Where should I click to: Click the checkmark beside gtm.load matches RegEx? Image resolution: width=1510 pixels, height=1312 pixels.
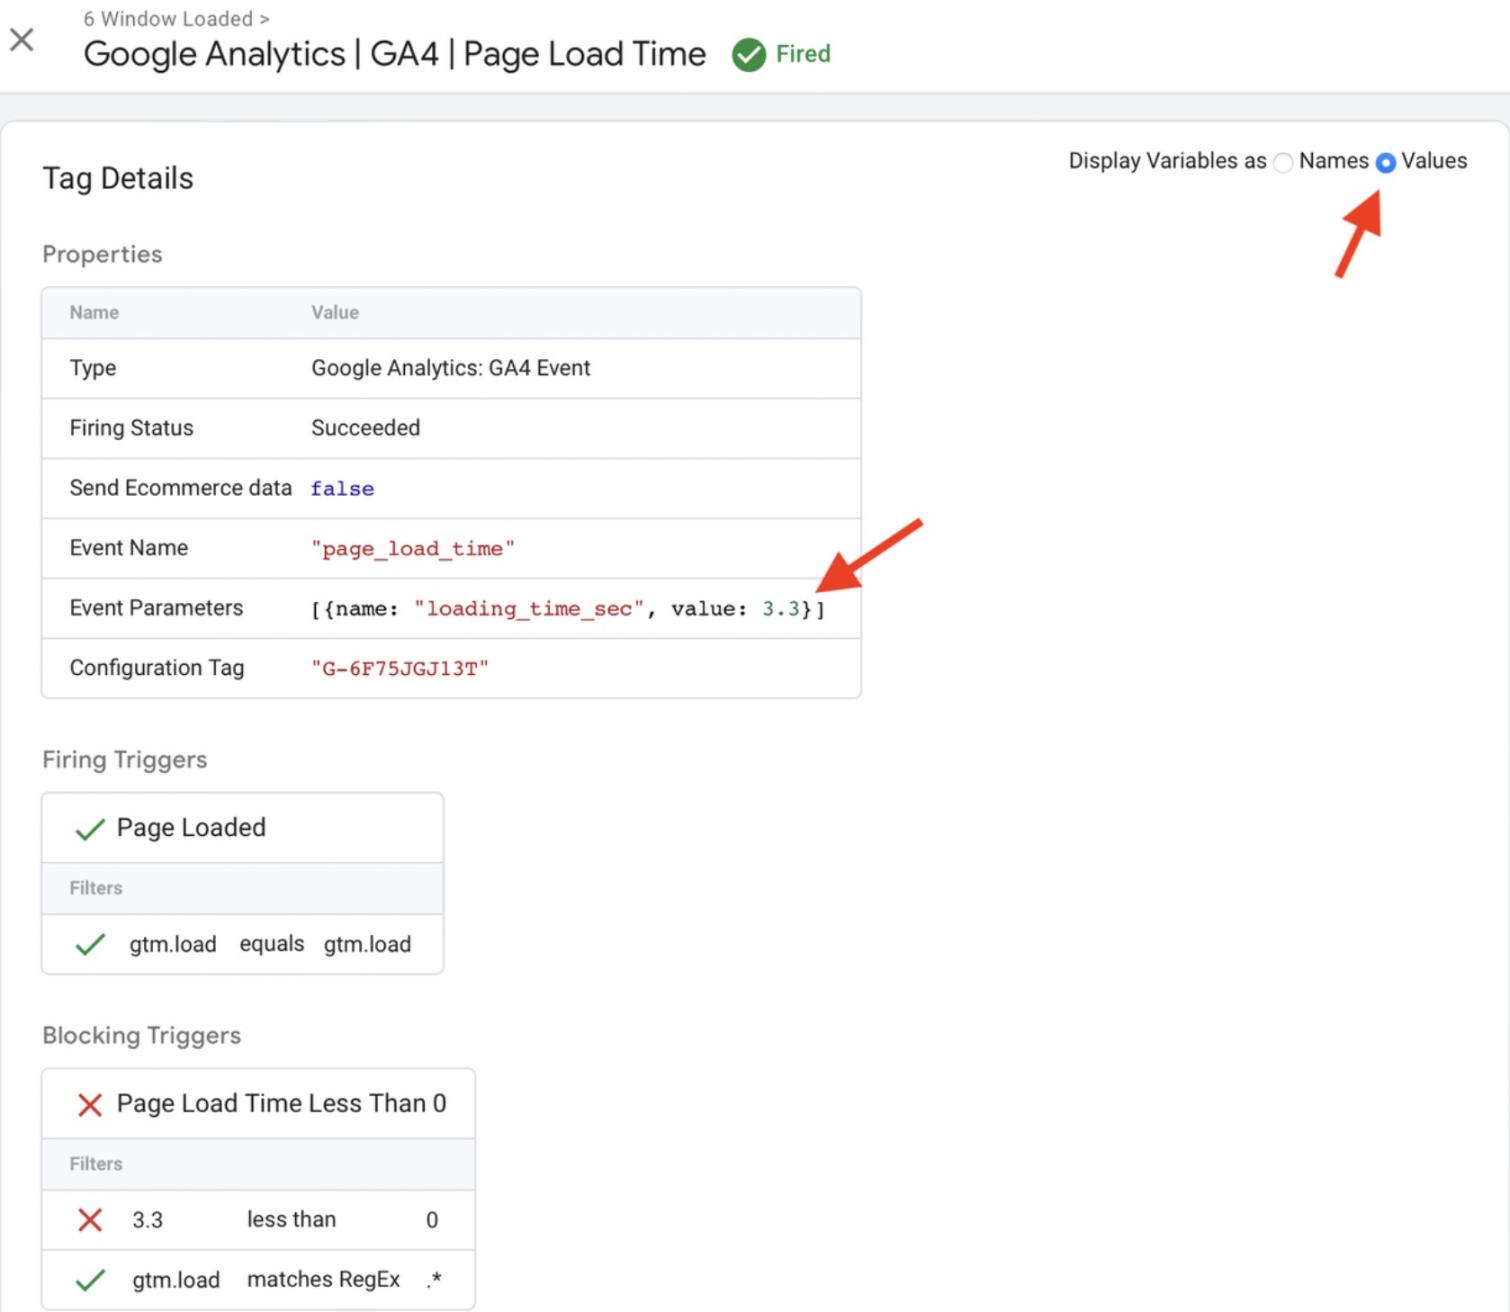pyautogui.click(x=90, y=1280)
